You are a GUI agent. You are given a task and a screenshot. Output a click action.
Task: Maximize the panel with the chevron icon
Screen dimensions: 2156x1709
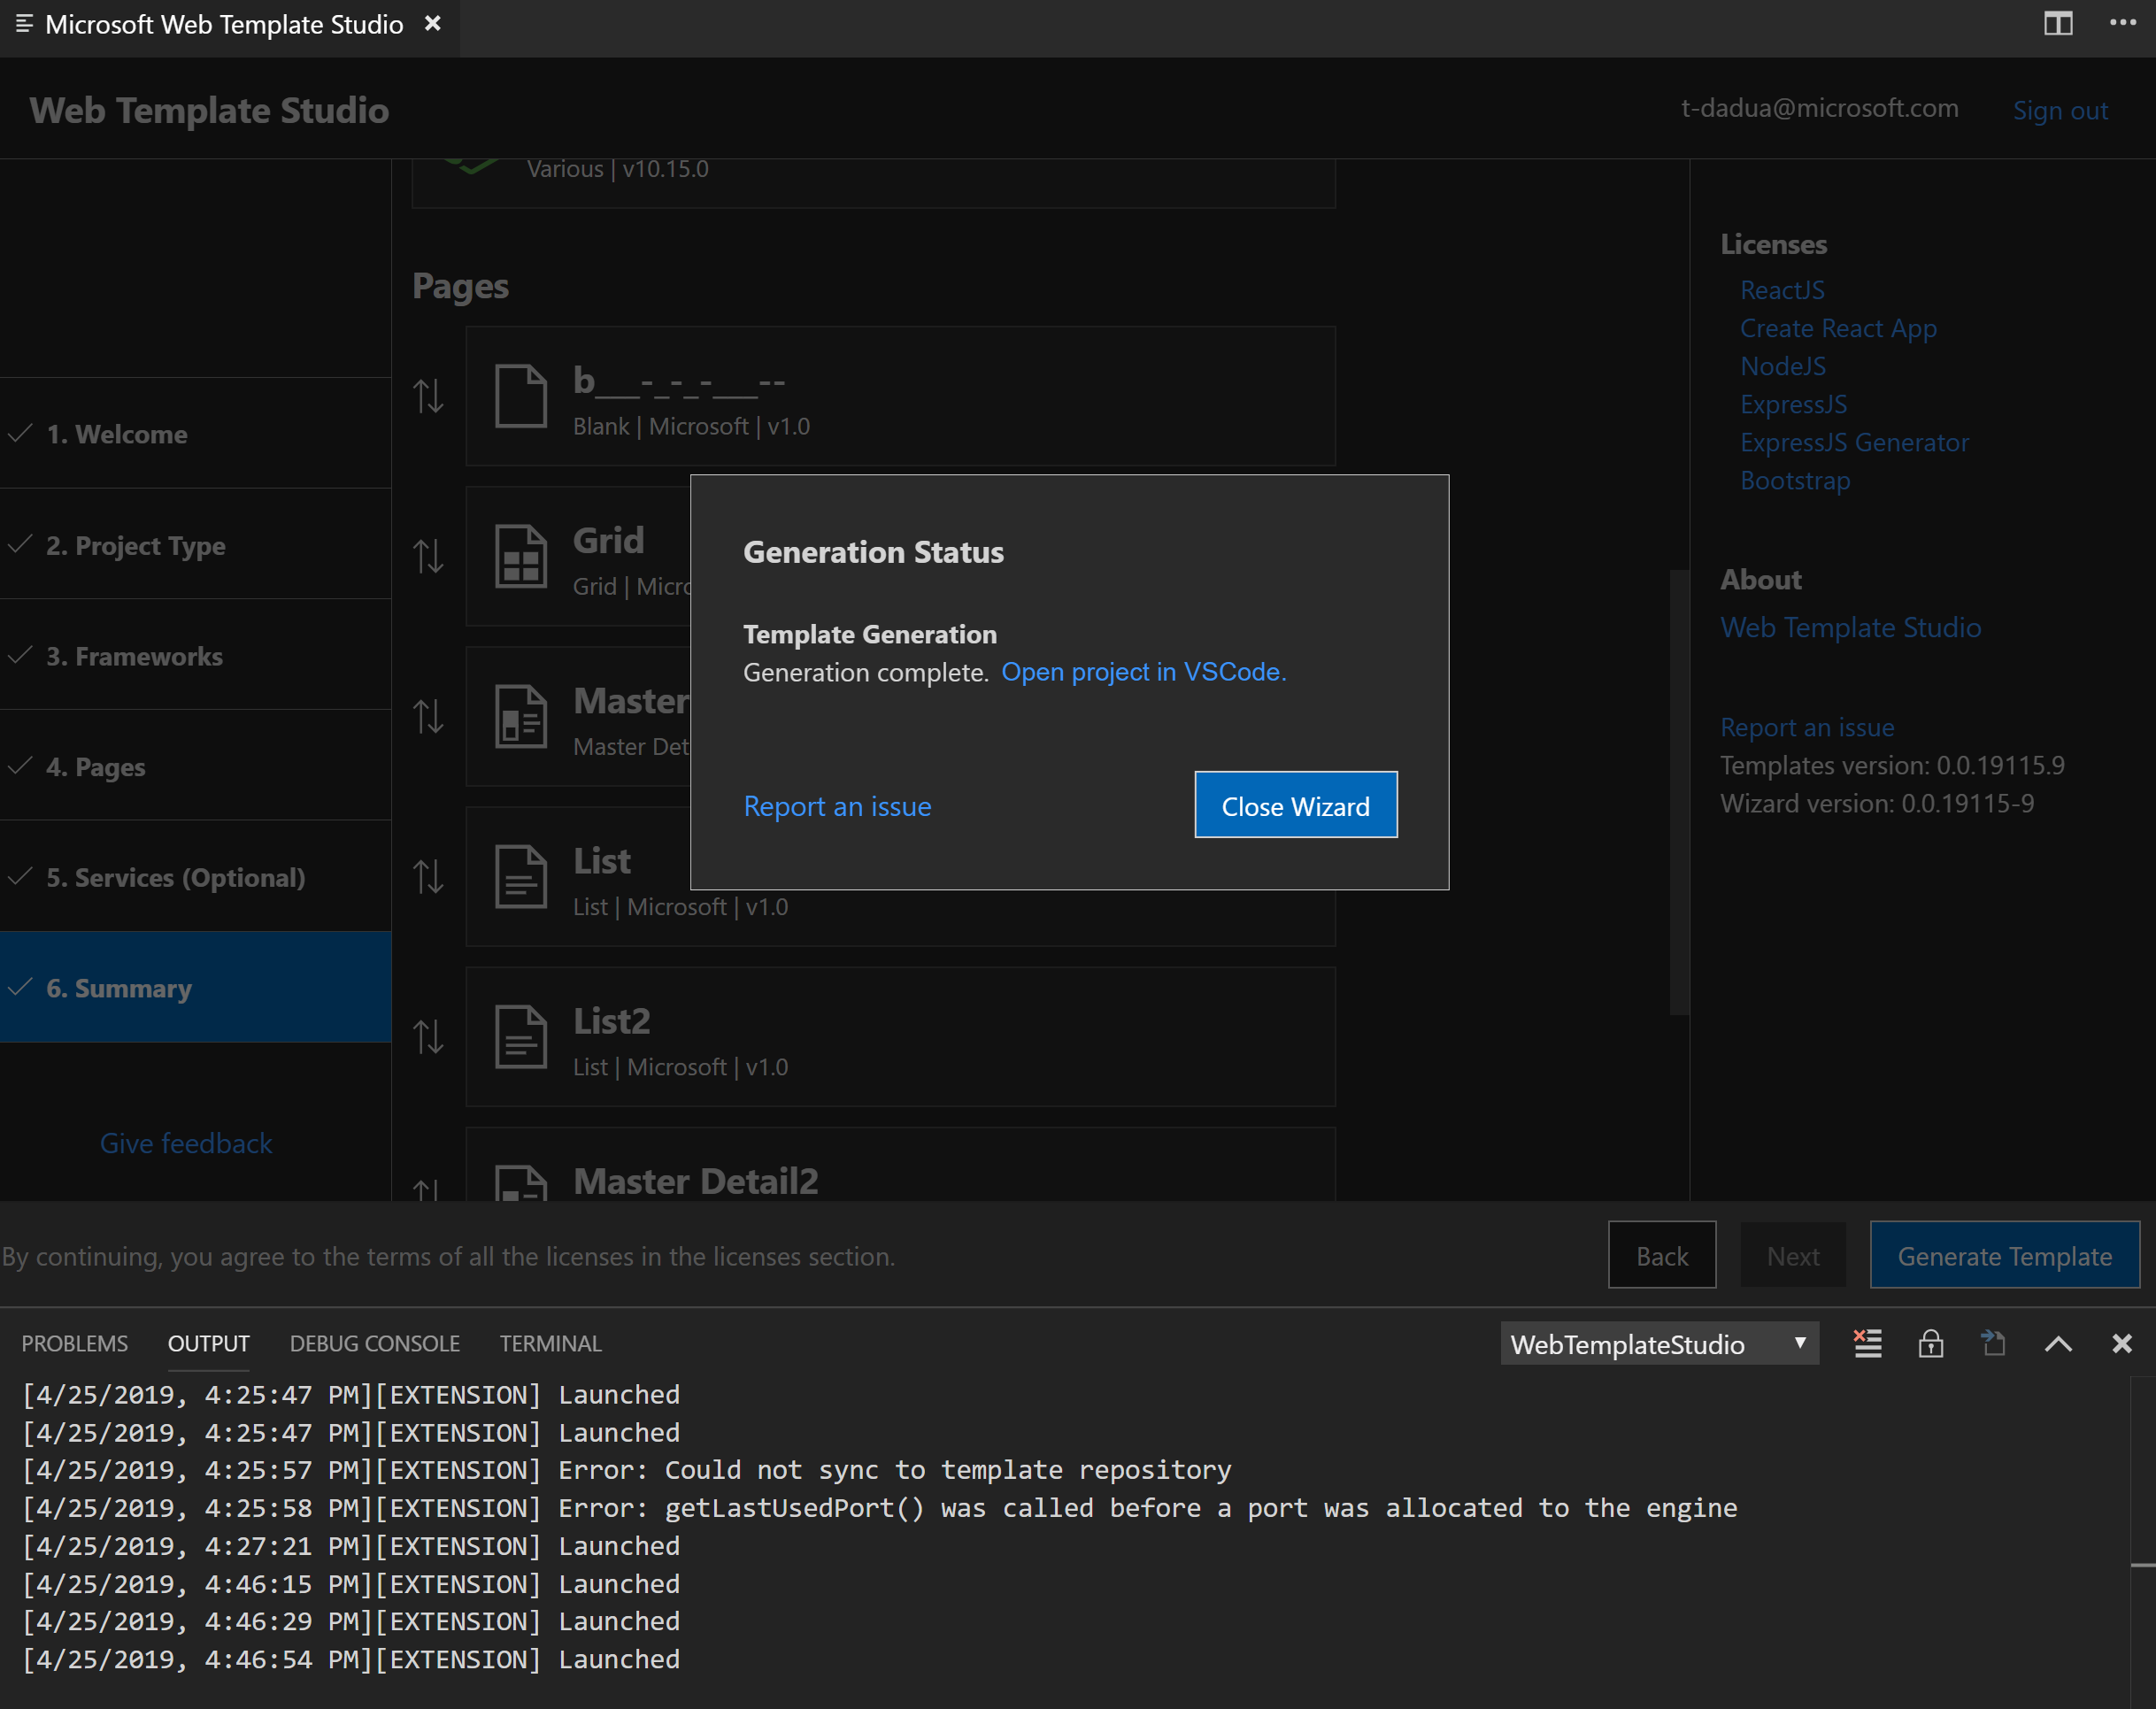[x=2057, y=1344]
